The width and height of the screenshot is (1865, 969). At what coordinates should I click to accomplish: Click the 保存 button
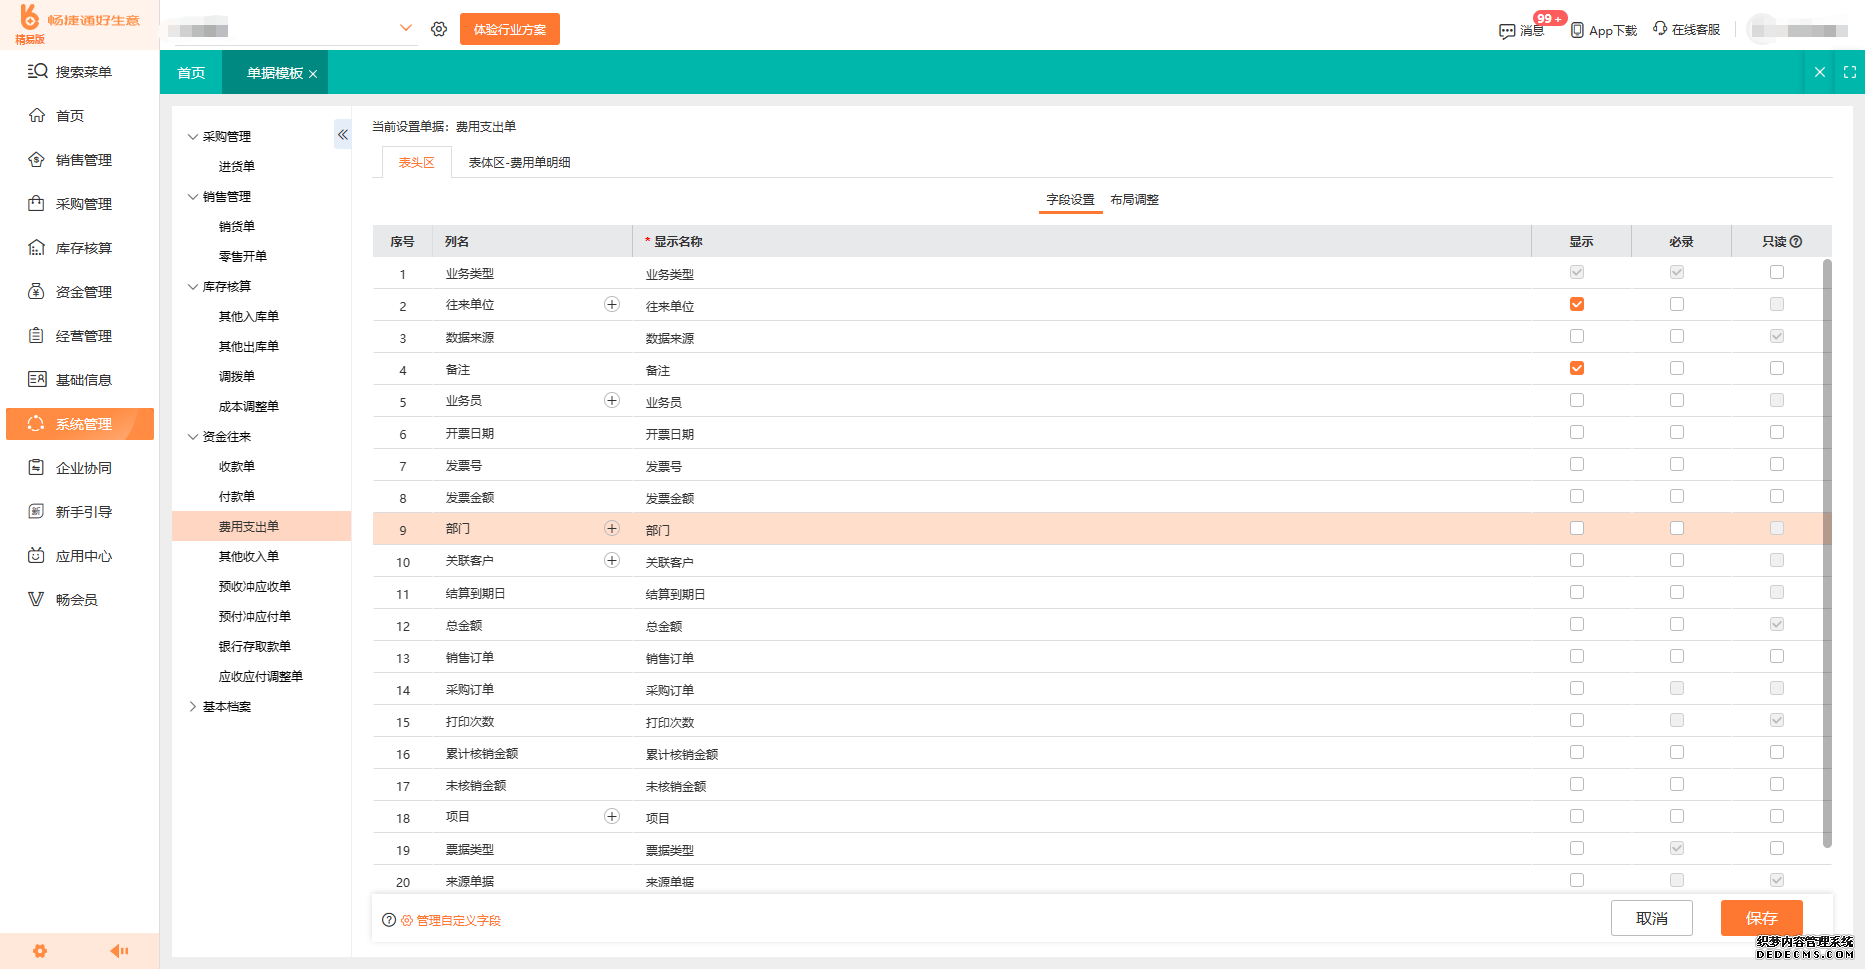coord(1761,918)
